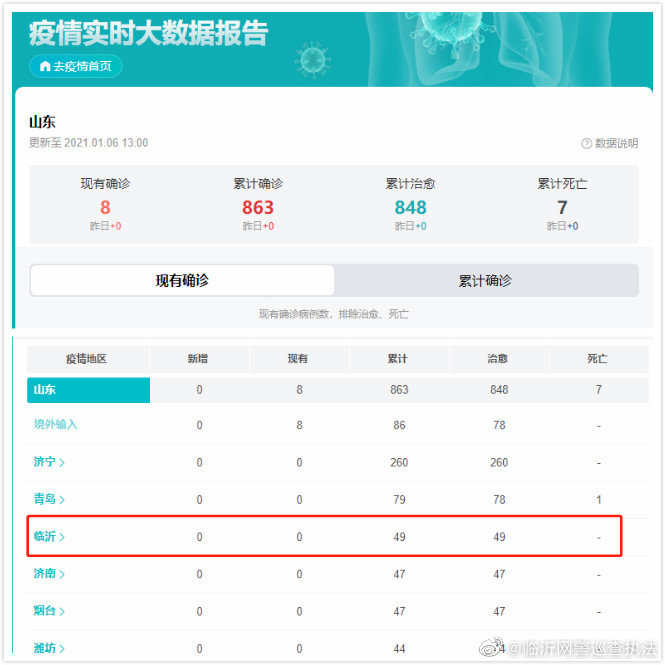665x665 pixels.
Task: Go to 去疫情首页 epidemic homepage
Action: pyautogui.click(x=77, y=66)
